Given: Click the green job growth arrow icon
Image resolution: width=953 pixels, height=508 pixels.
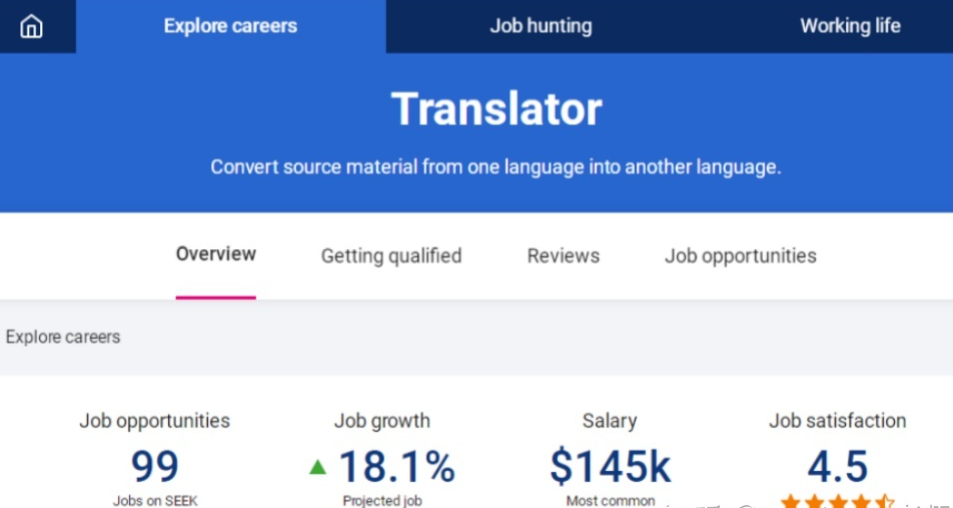Looking at the screenshot, I should coord(318,466).
